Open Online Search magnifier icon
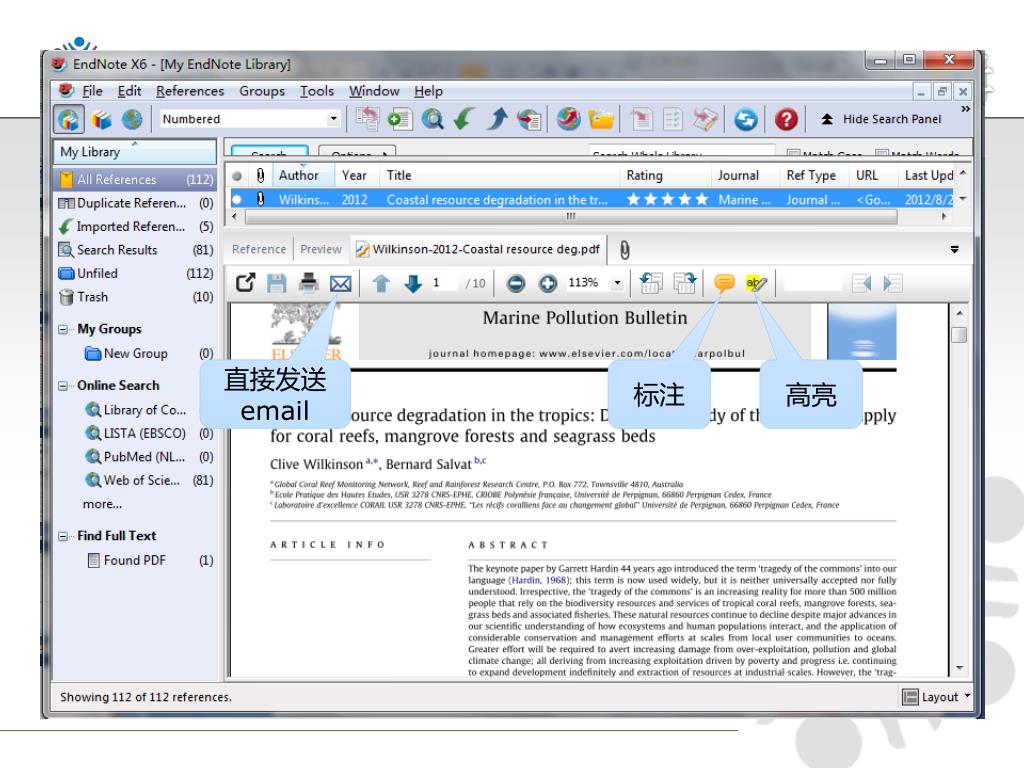Viewport: 1024px width, 768px height. 432,120
